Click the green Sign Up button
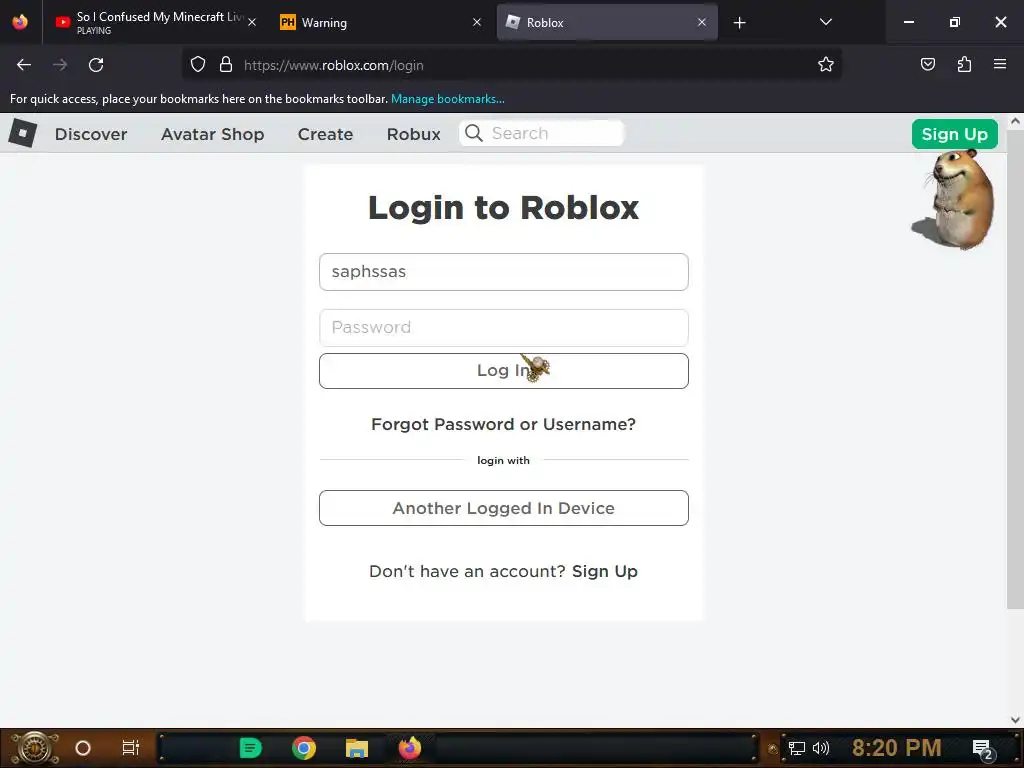 [x=954, y=134]
